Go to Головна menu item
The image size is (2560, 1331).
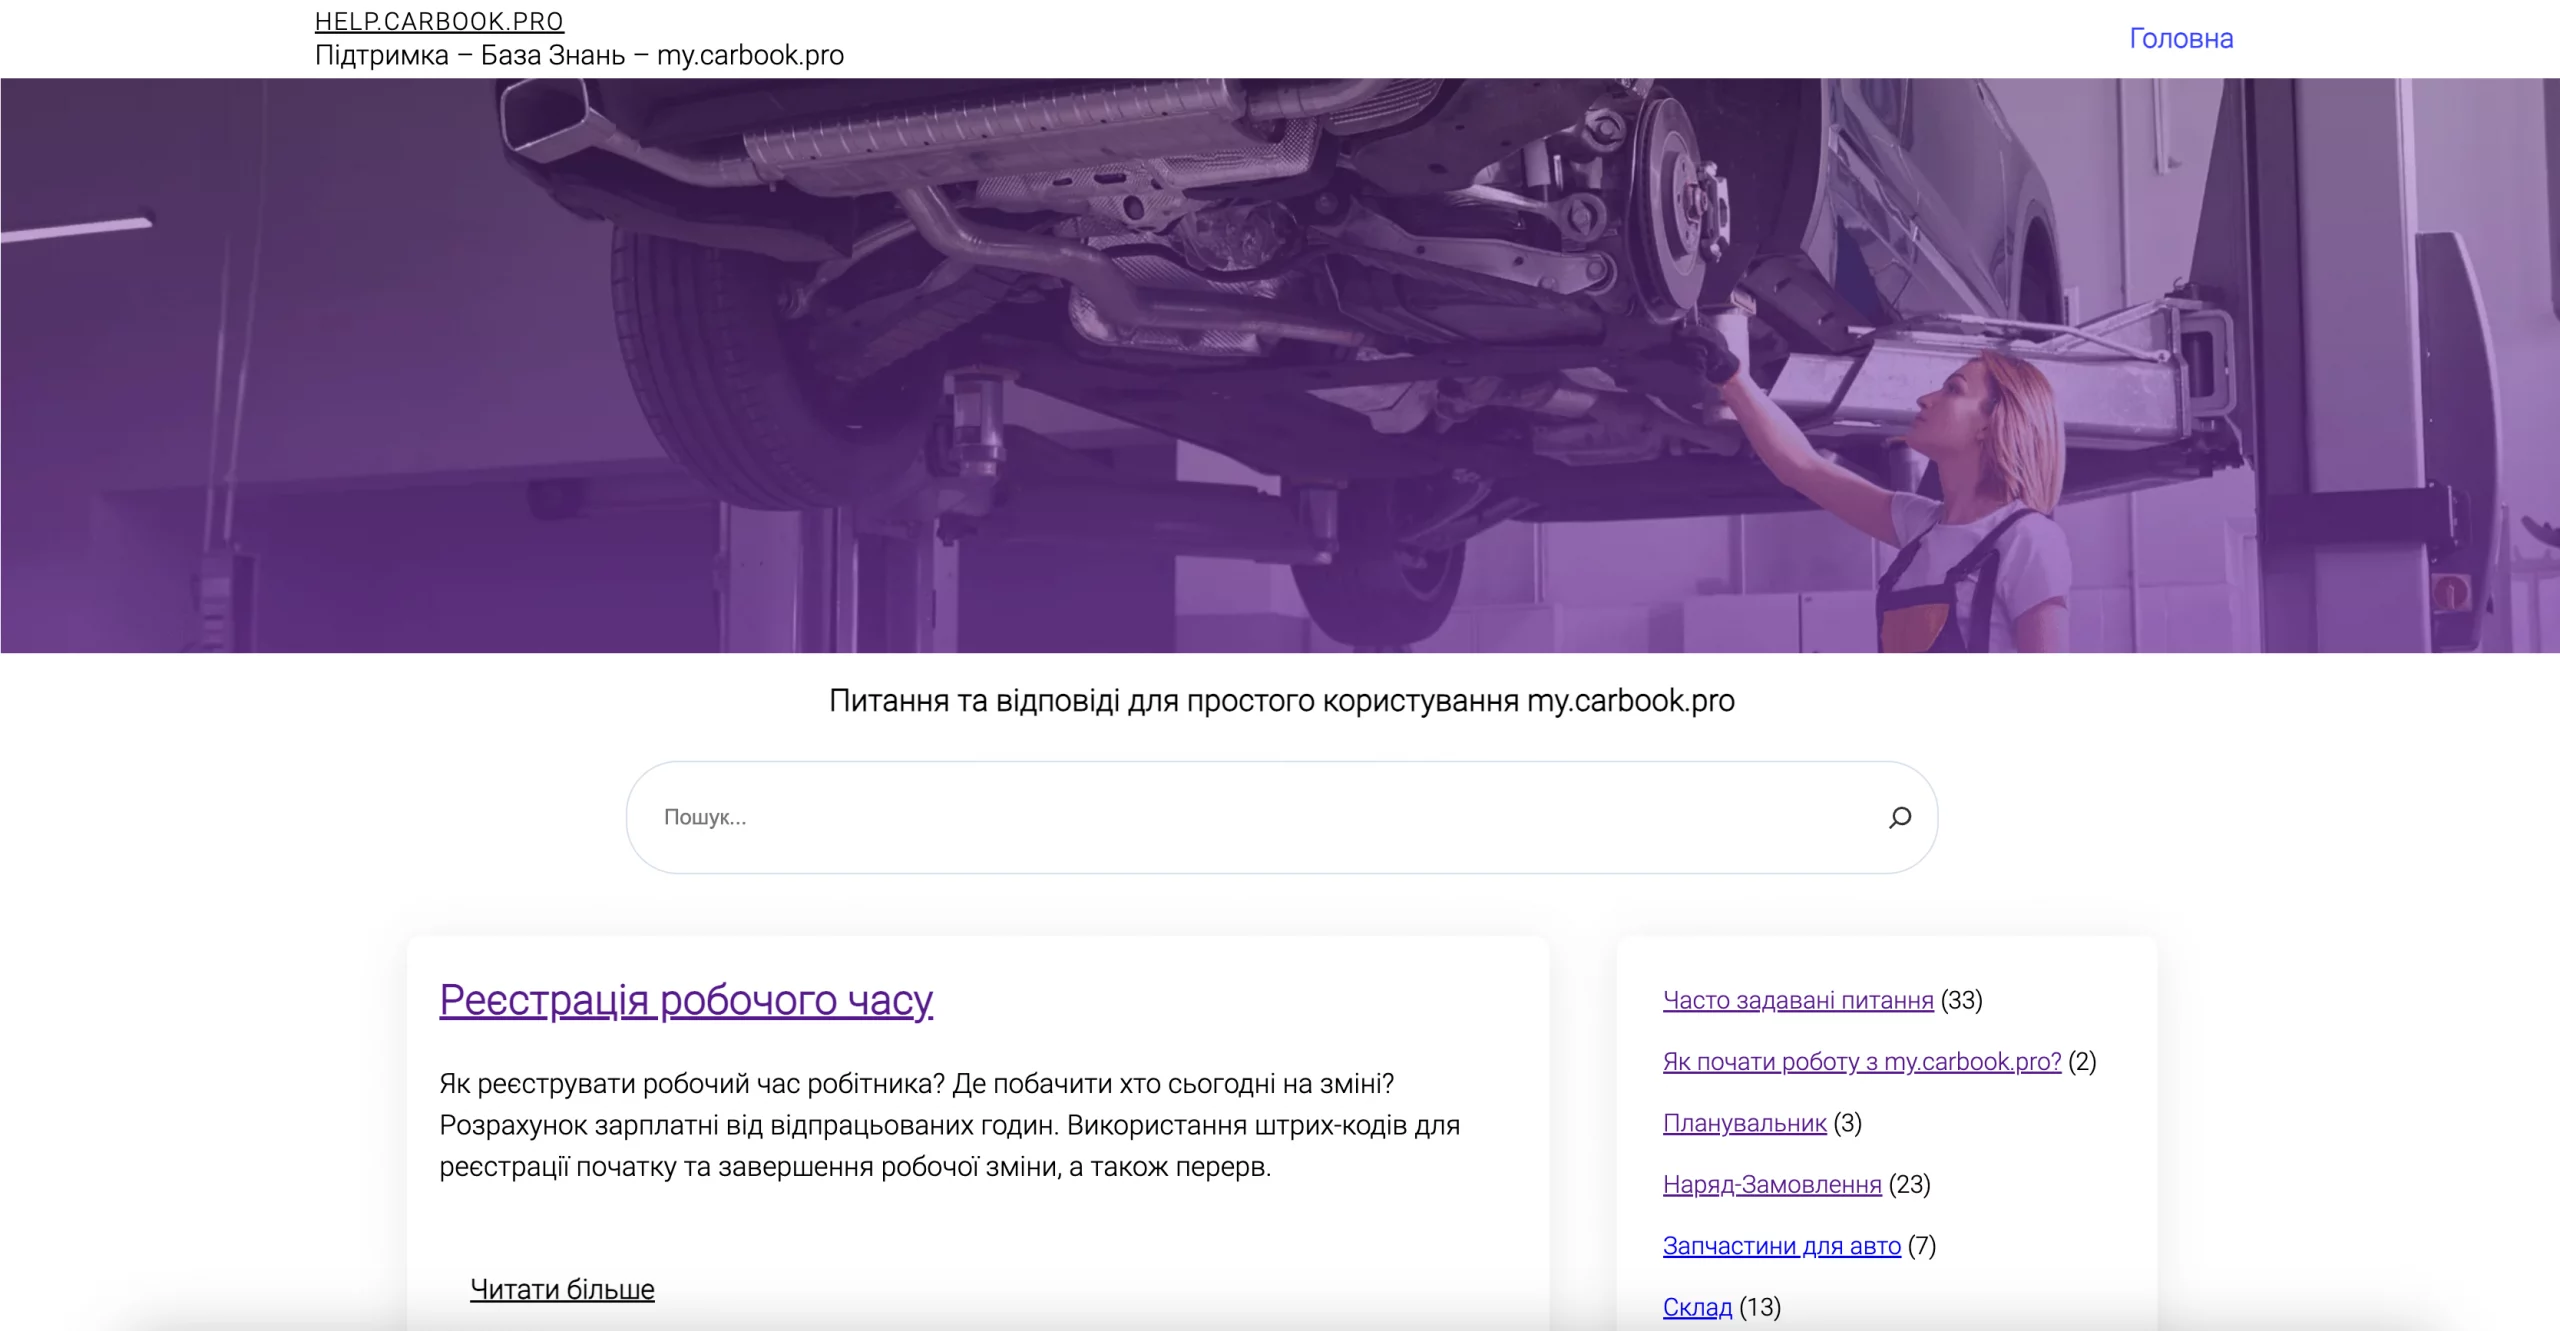pyautogui.click(x=2181, y=38)
